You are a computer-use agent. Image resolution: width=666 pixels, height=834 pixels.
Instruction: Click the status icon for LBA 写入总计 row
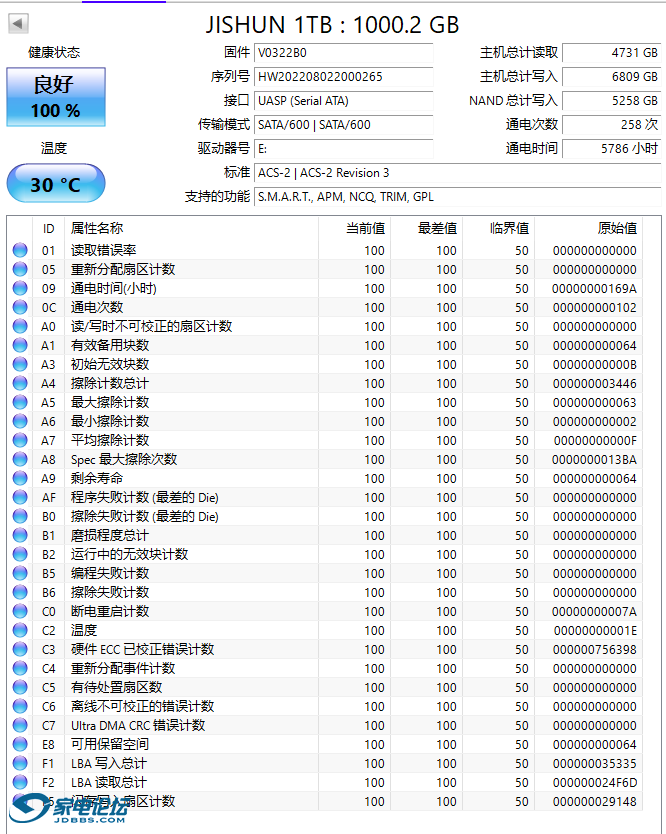pyautogui.click(x=20, y=763)
